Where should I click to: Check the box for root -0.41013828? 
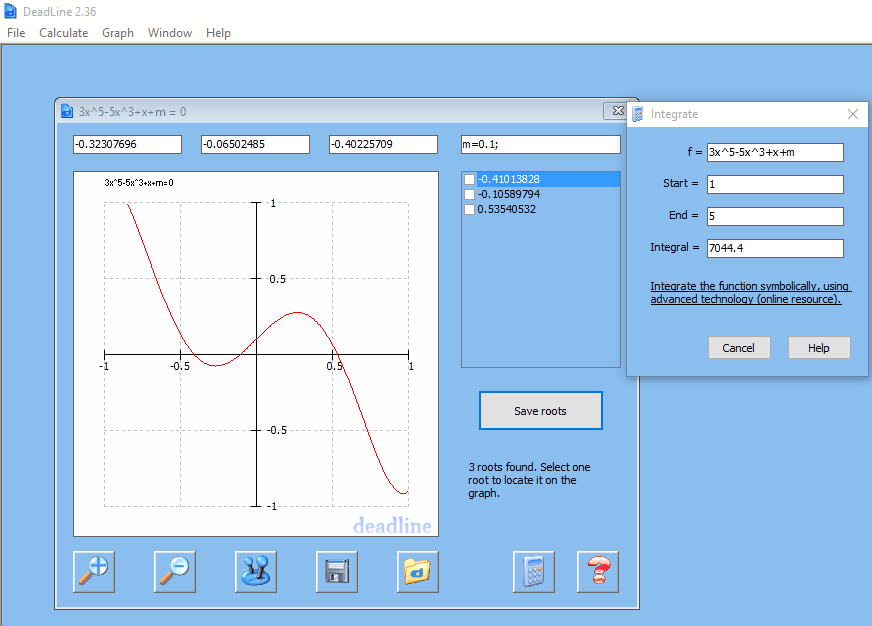click(469, 179)
